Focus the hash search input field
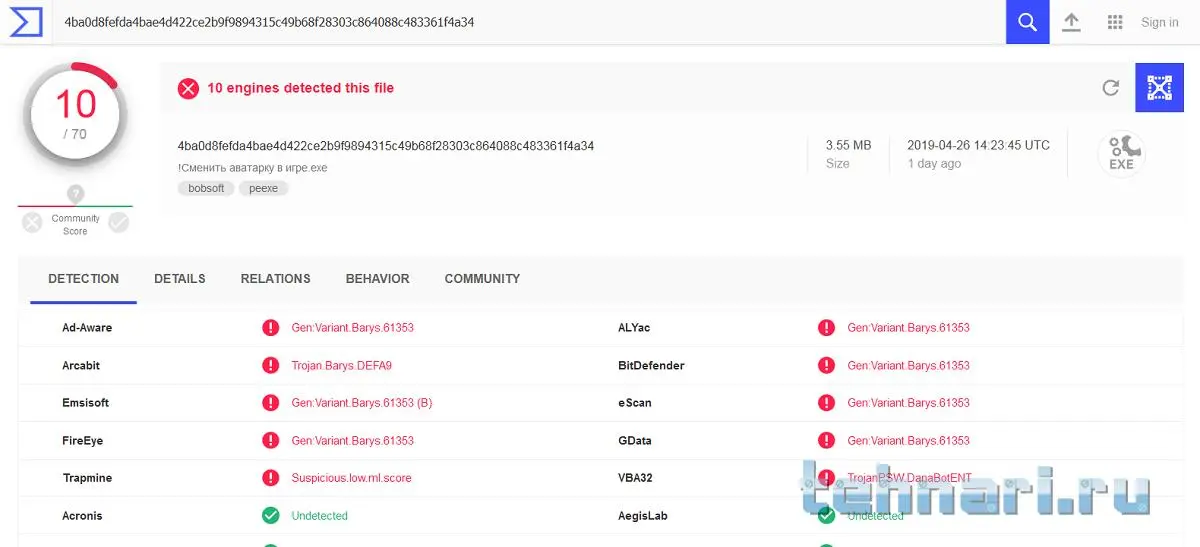The image size is (1200, 547). tap(528, 22)
